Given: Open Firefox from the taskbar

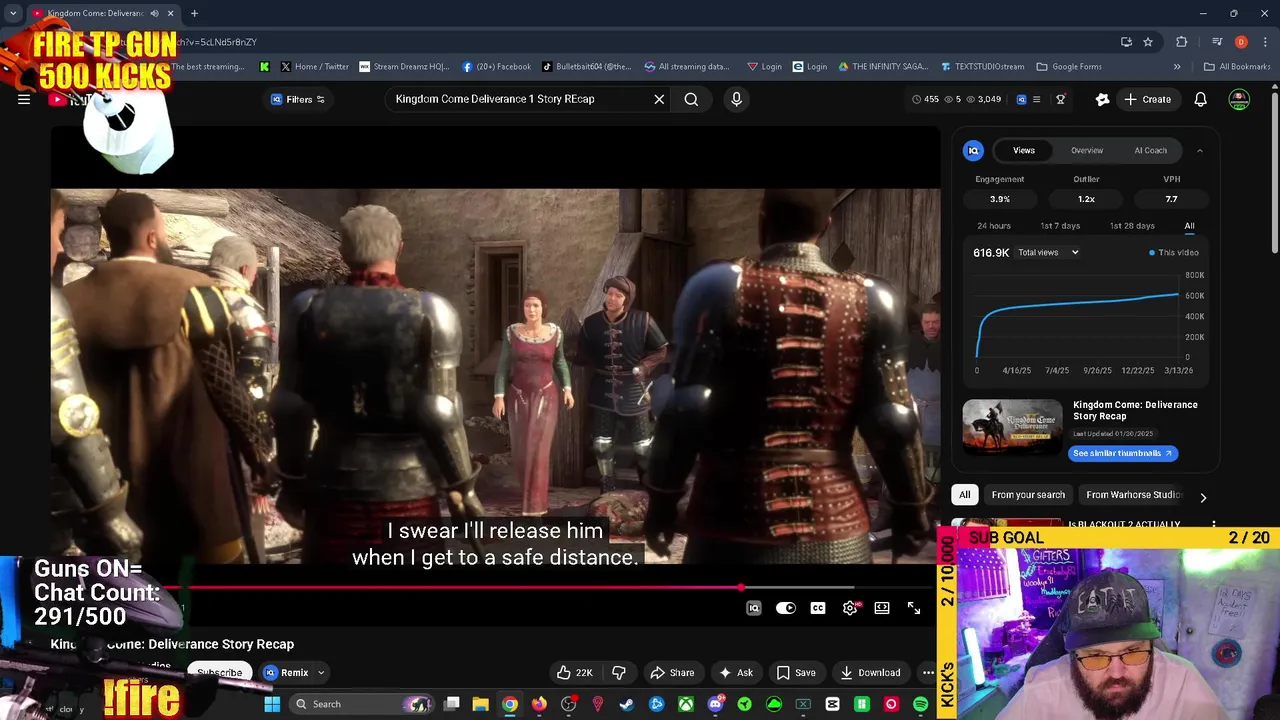Looking at the screenshot, I should tap(539, 704).
